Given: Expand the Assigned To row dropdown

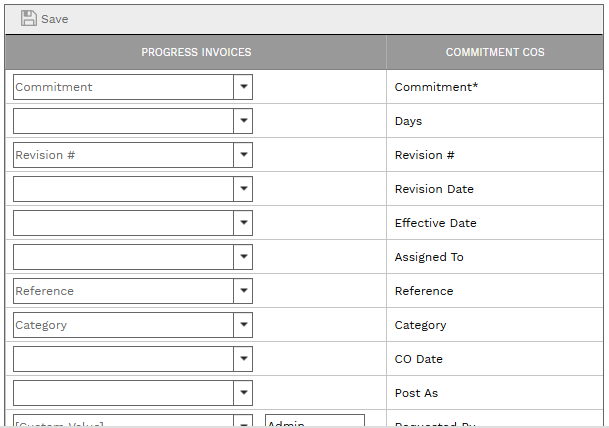Looking at the screenshot, I should [x=243, y=257].
